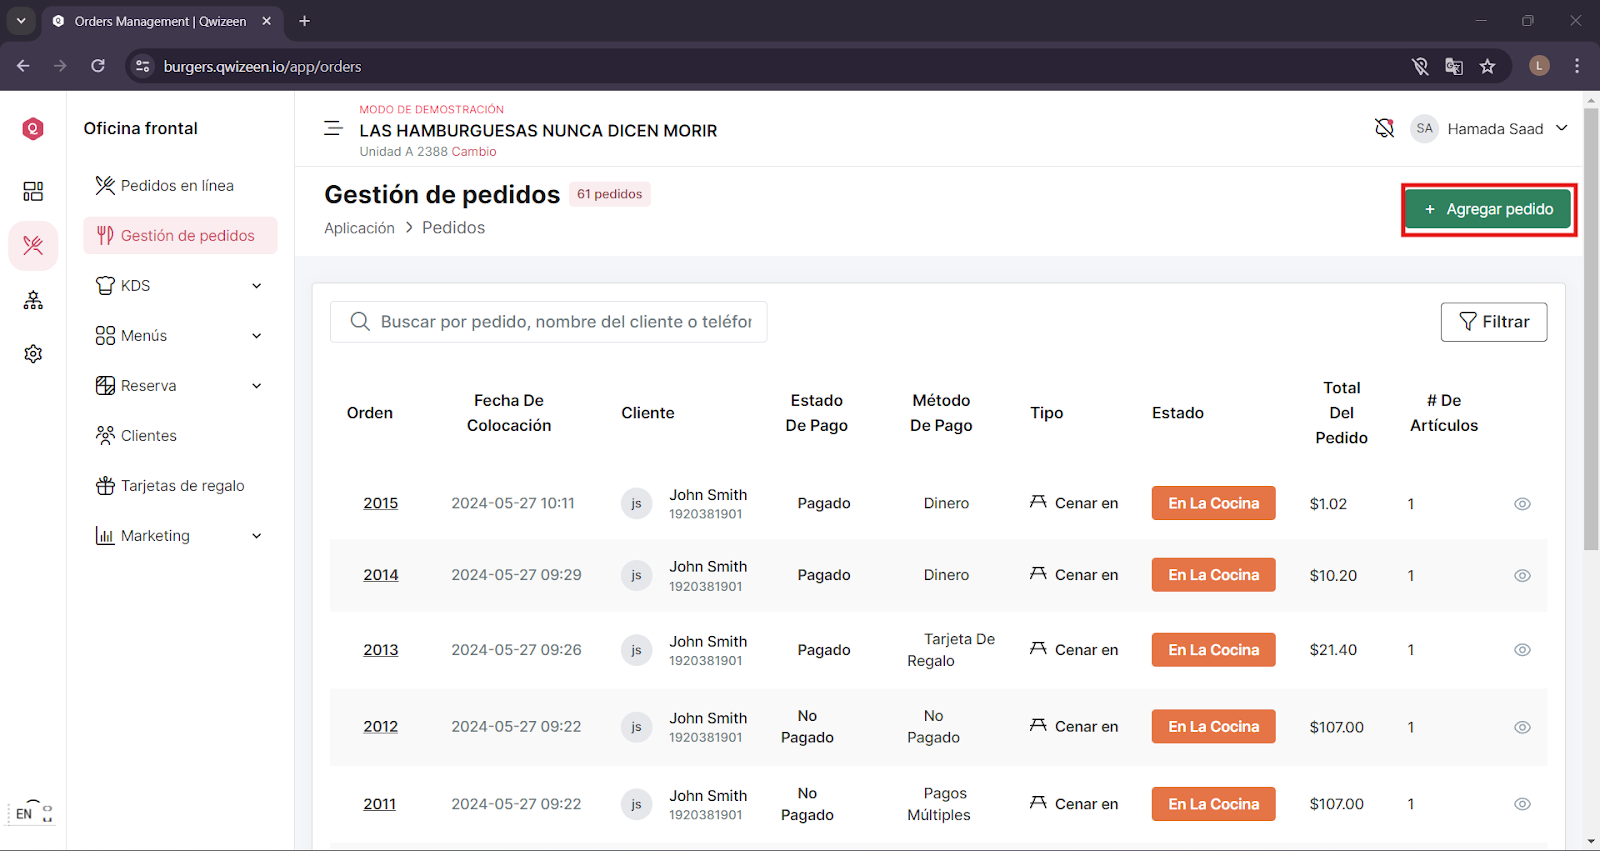Click En La Cocina status for order 2015
The width and height of the screenshot is (1600, 851).
pos(1213,503)
